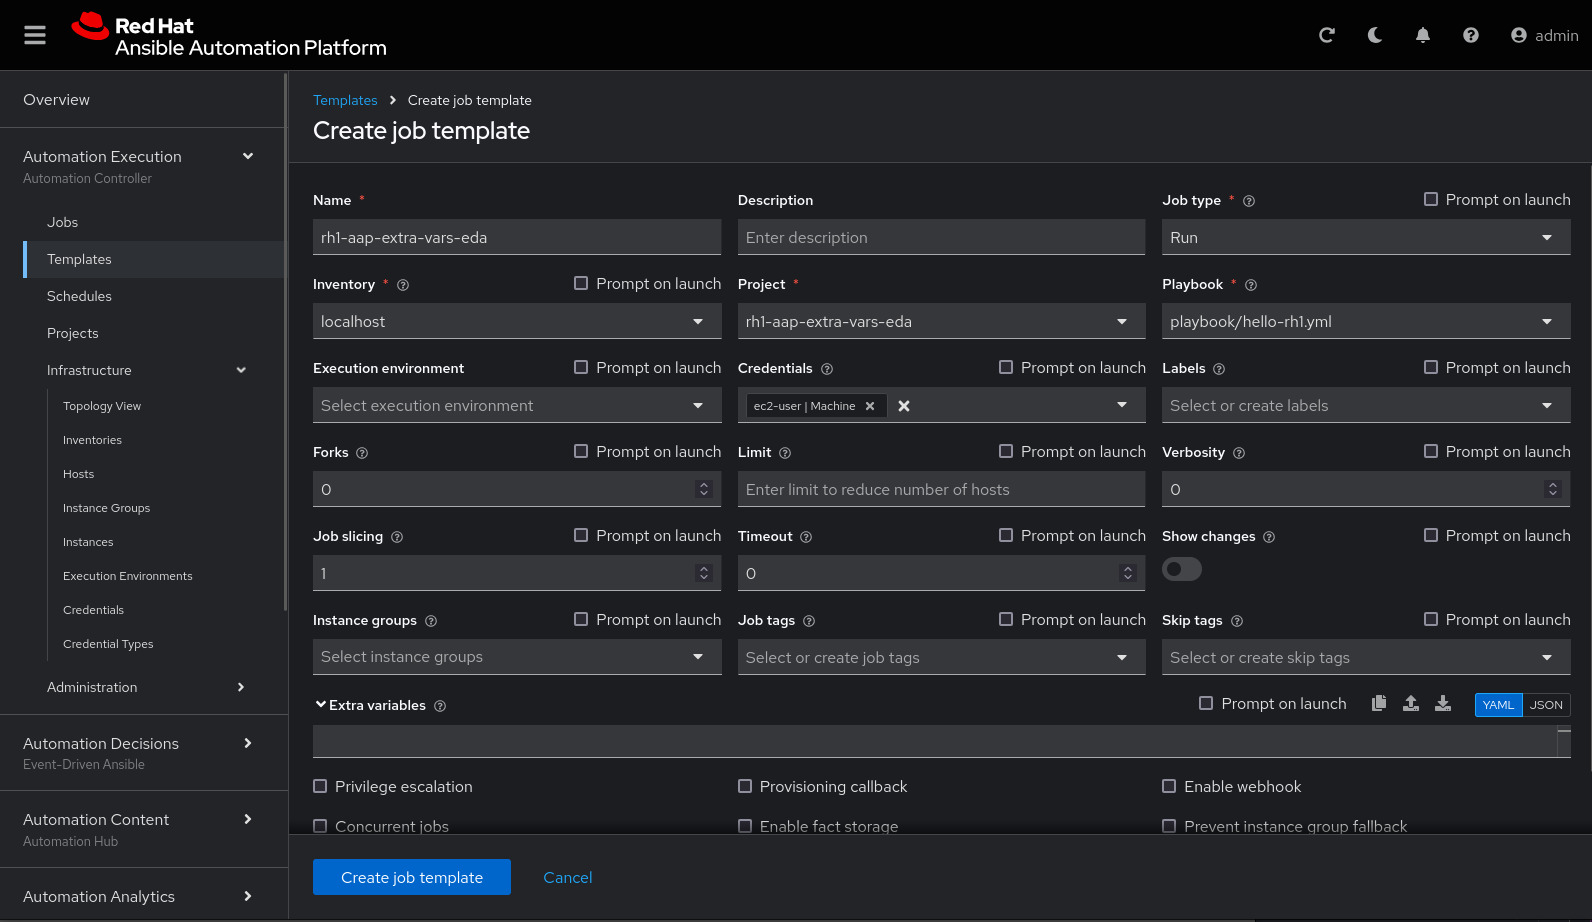Open Select or create labels dropdown

(1366, 405)
